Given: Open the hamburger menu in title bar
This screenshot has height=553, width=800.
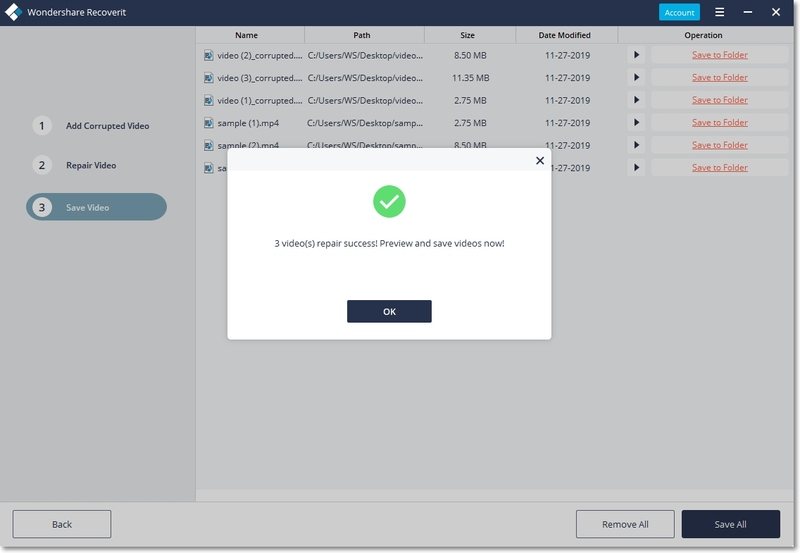Looking at the screenshot, I should pyautogui.click(x=719, y=12).
